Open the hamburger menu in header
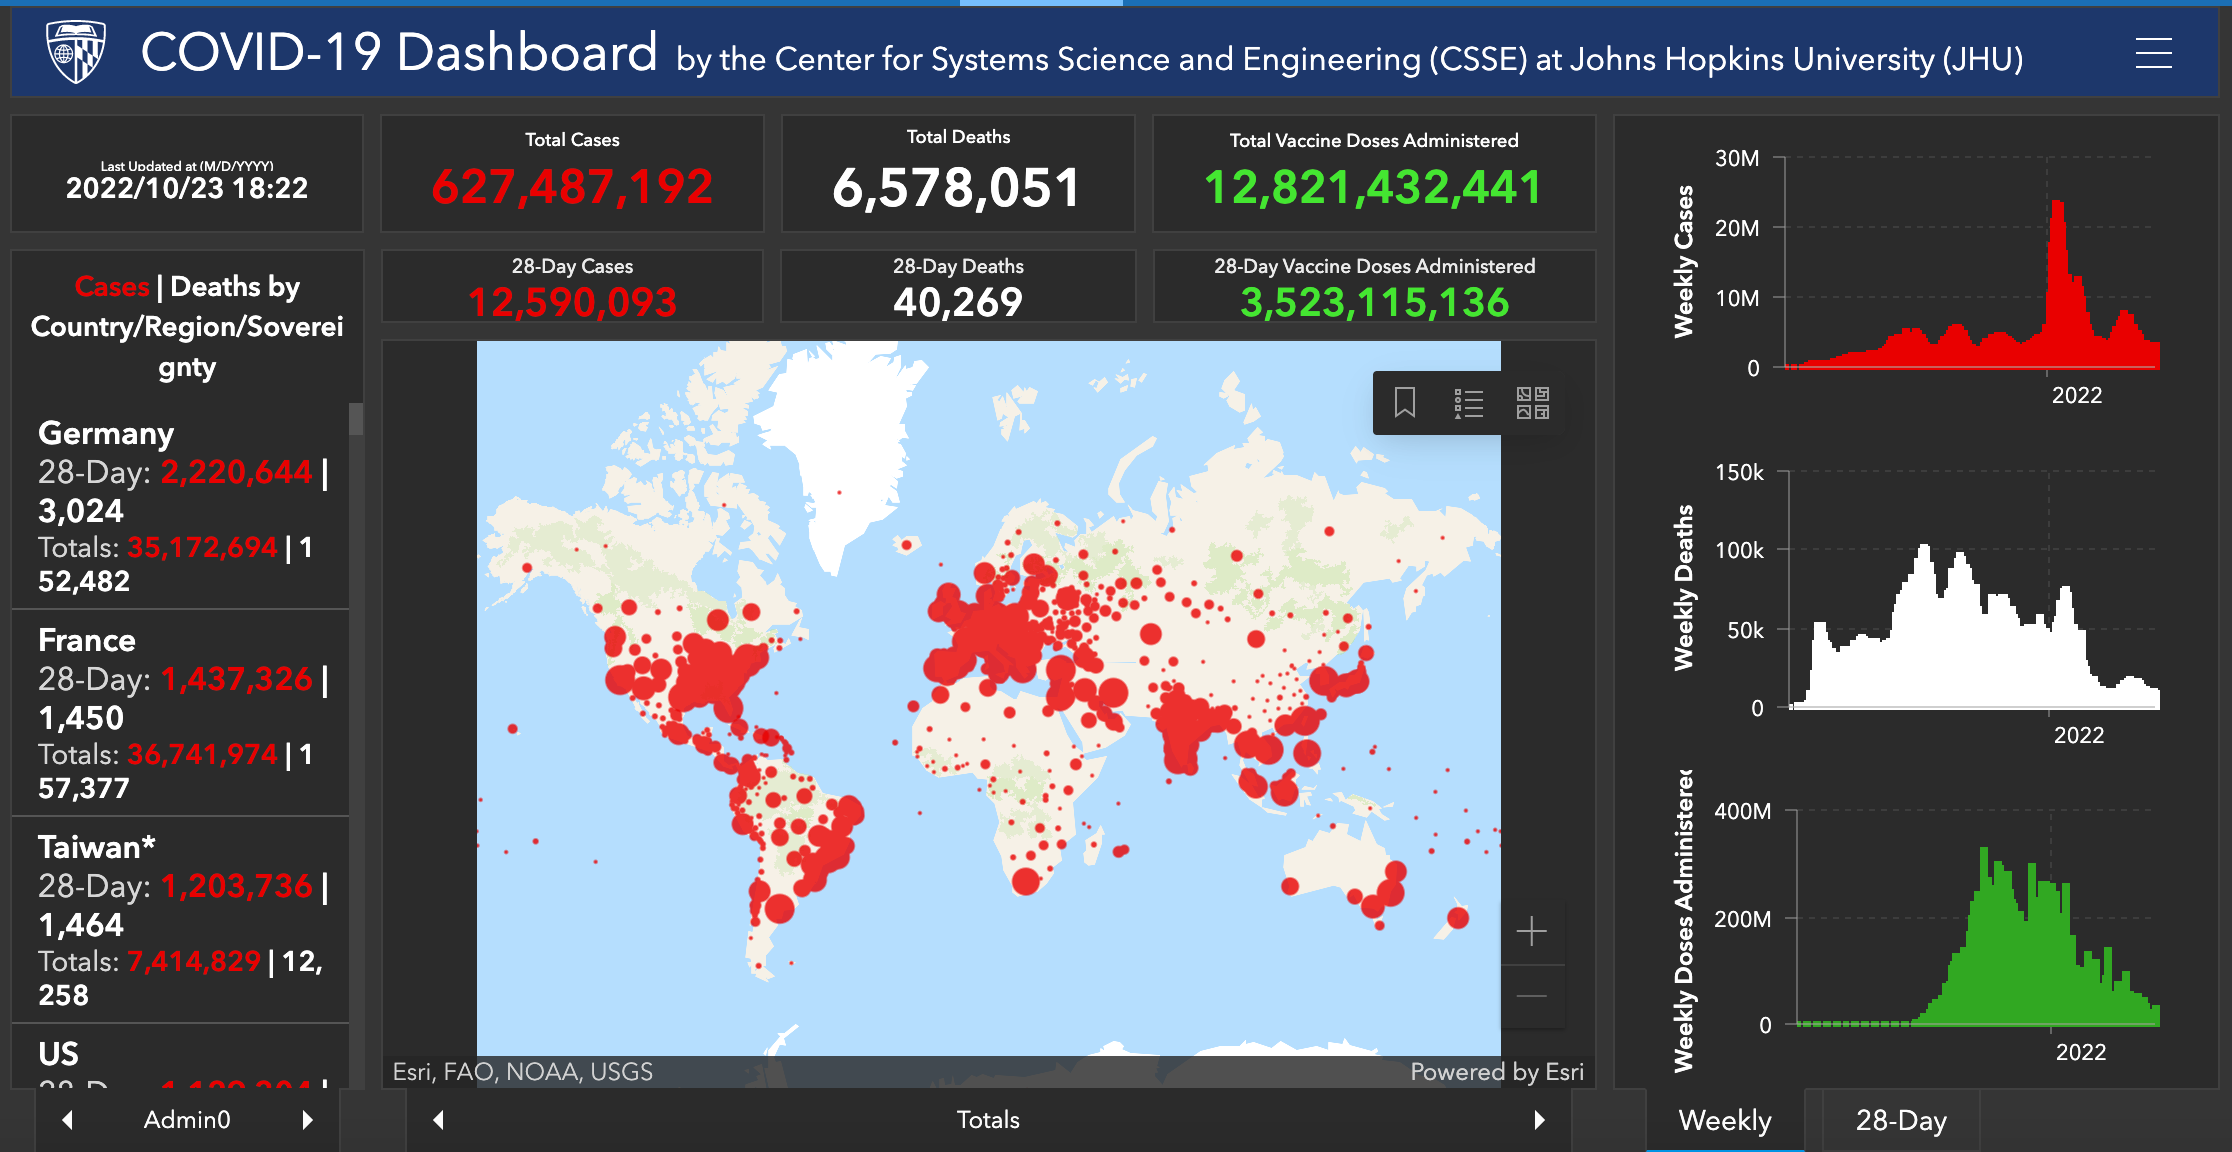 tap(2153, 53)
